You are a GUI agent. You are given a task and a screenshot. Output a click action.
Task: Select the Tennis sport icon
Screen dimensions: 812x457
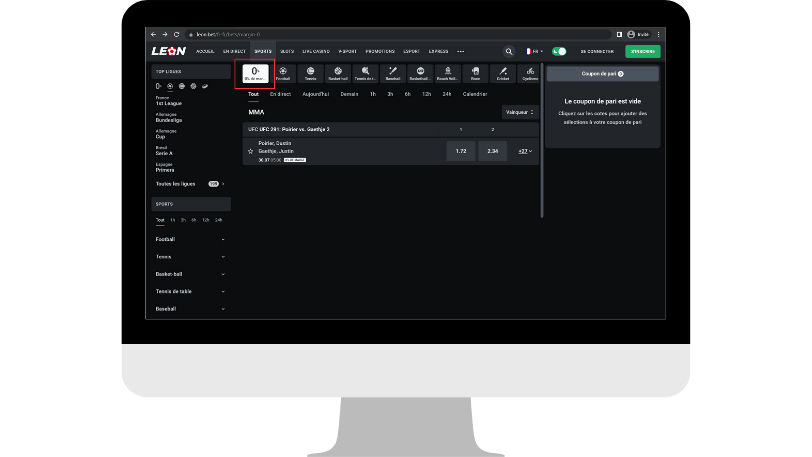point(311,73)
